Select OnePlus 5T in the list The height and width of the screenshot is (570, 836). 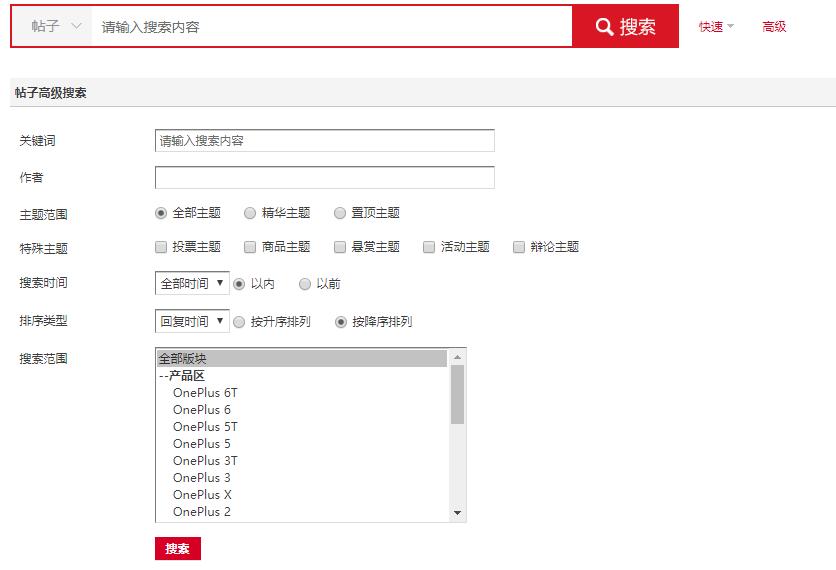pos(302,427)
